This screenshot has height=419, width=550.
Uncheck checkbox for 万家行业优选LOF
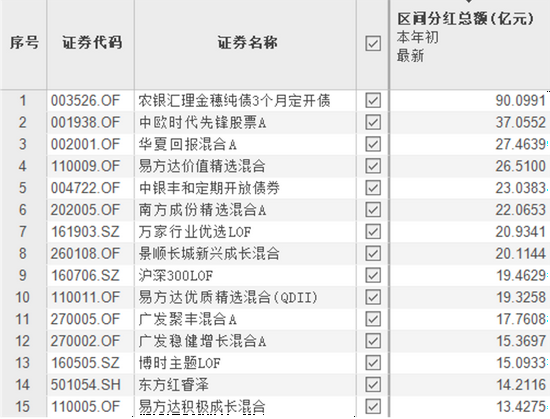(373, 231)
